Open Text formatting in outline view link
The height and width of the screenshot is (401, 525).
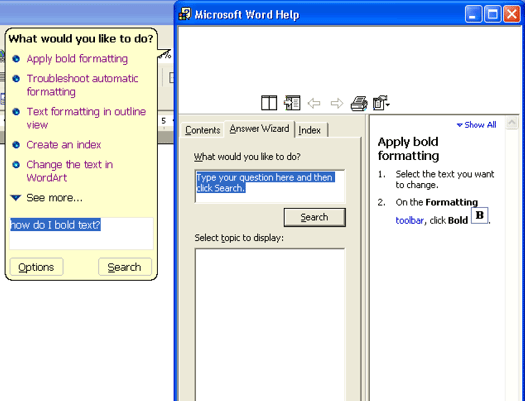pos(86,118)
